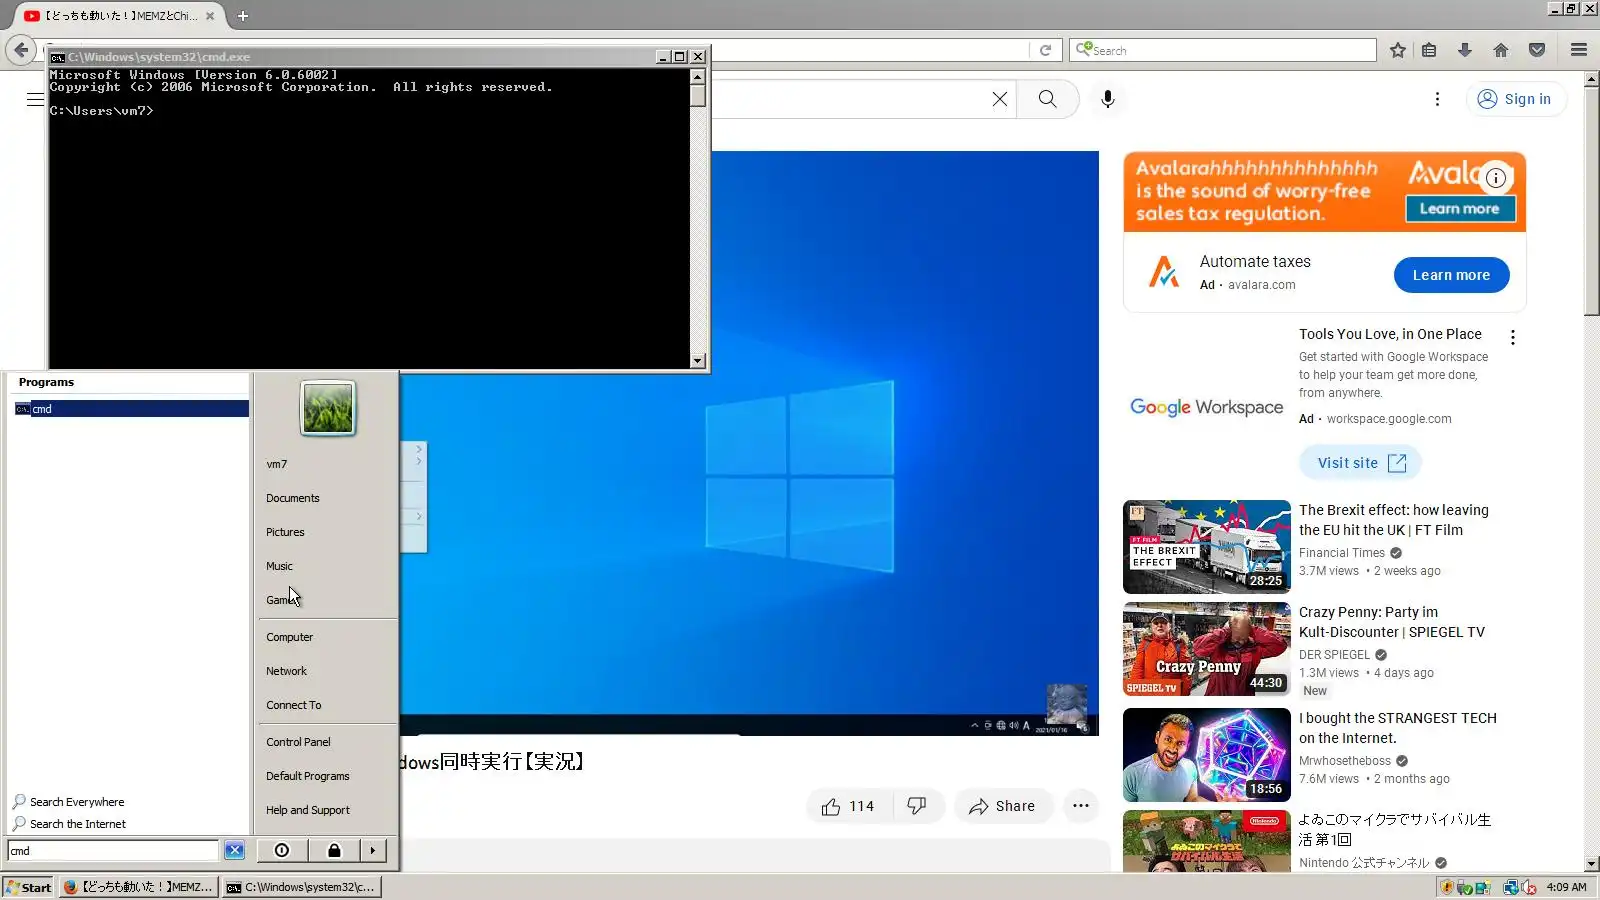The image size is (1600, 900).
Task: Close the YouTube MEMZ browser tab
Action: [210, 16]
